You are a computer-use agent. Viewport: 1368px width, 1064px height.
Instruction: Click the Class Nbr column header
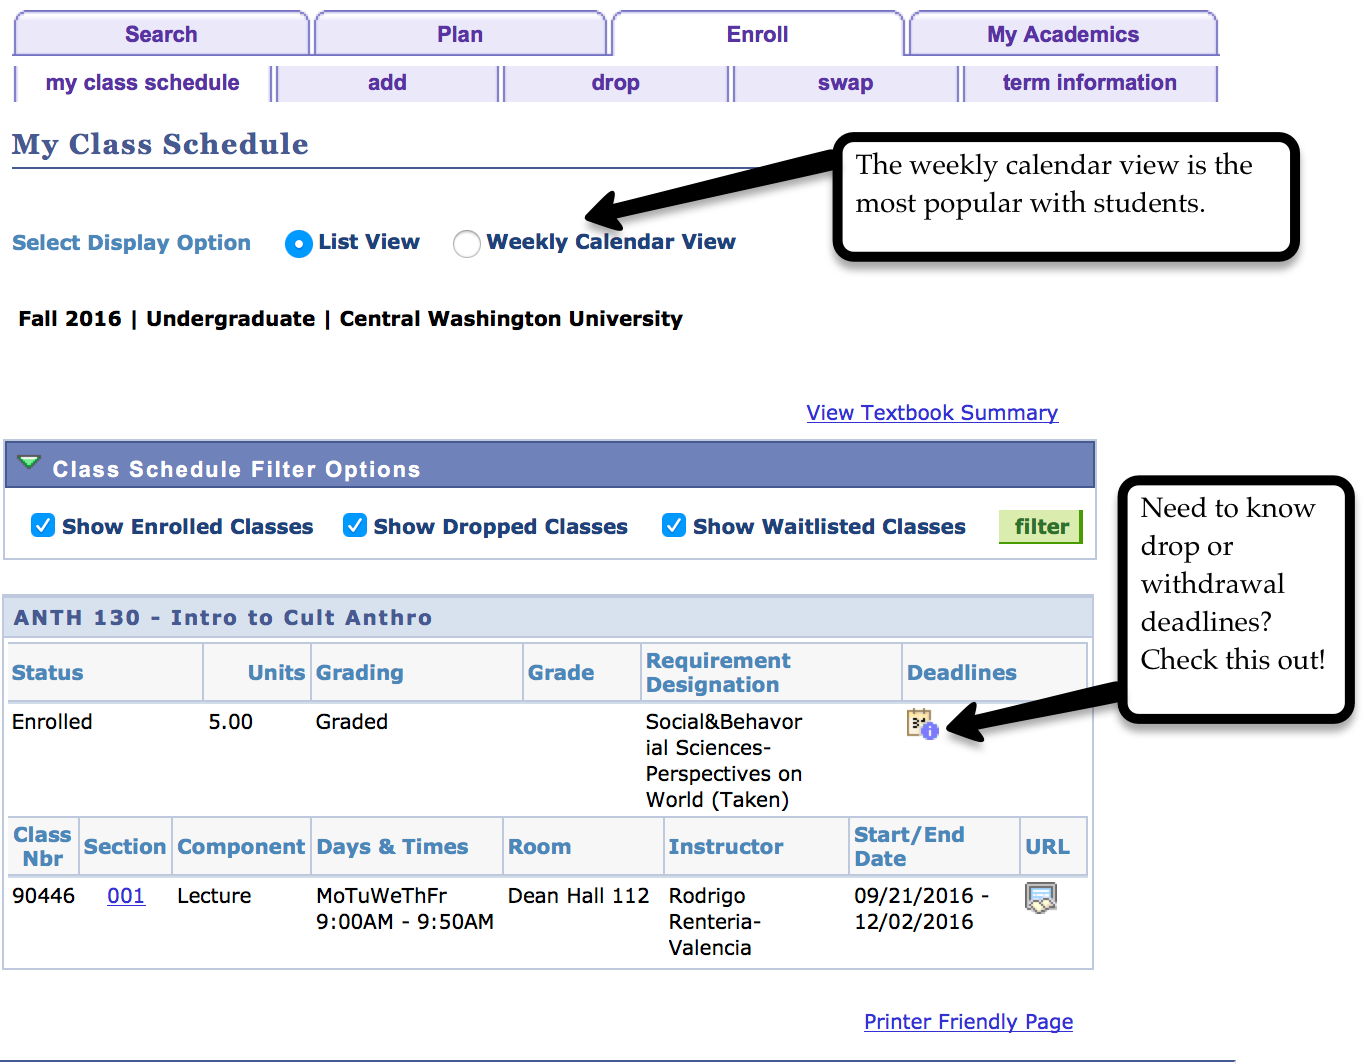42,847
